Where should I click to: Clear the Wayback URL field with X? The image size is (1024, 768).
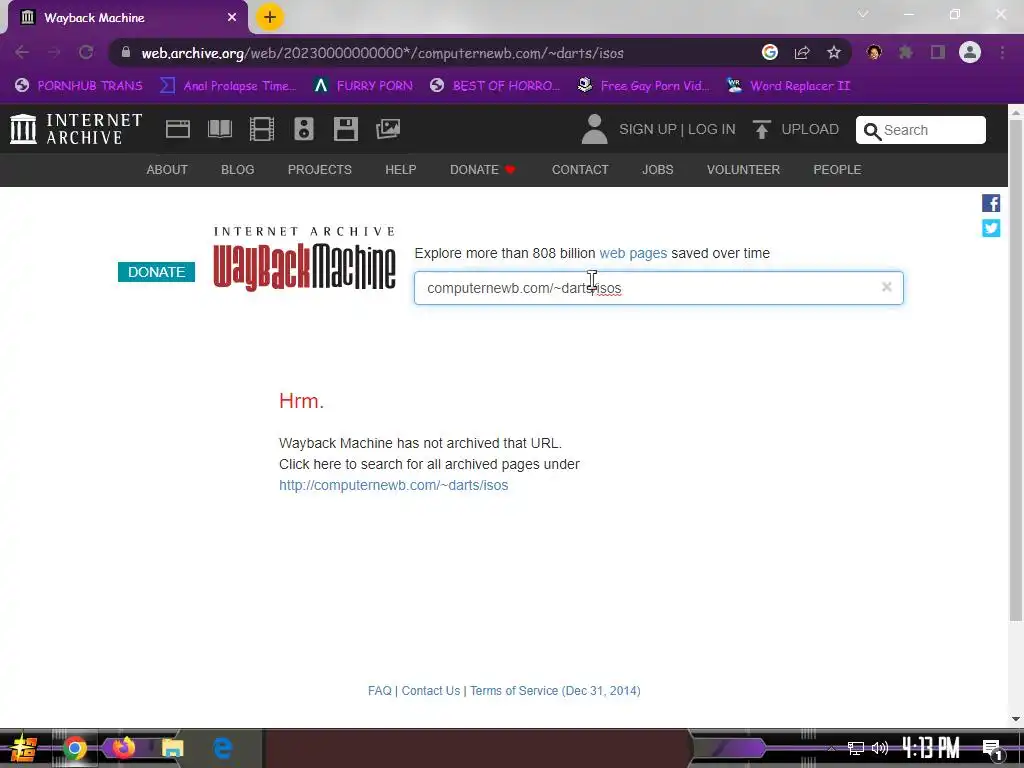[886, 287]
